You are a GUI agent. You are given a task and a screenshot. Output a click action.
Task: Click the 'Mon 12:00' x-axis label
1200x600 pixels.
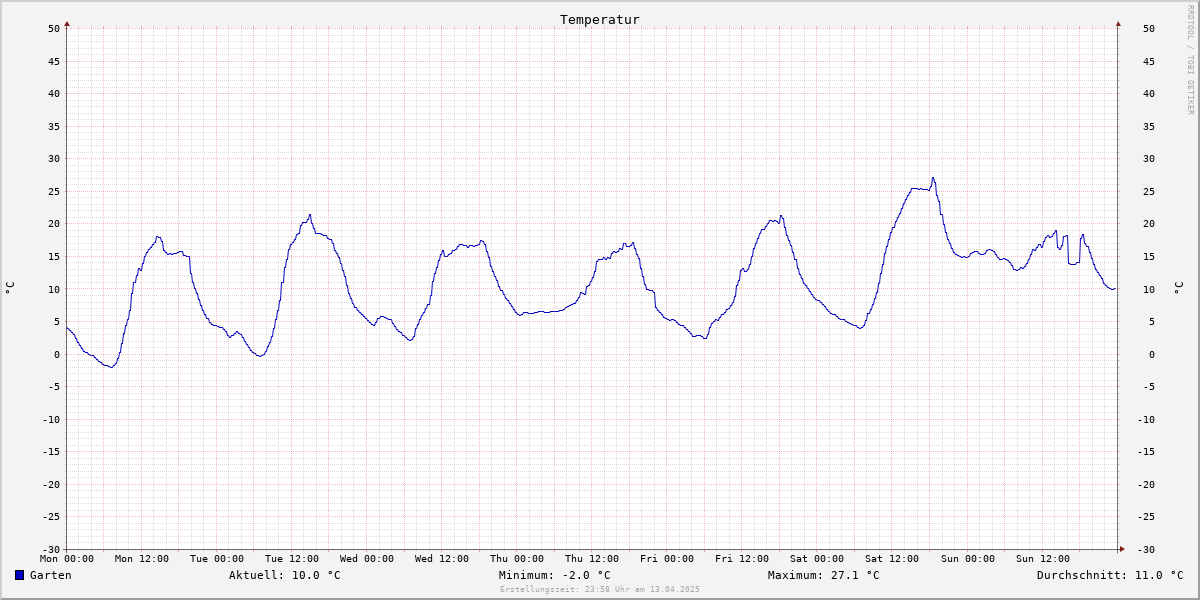point(142,559)
